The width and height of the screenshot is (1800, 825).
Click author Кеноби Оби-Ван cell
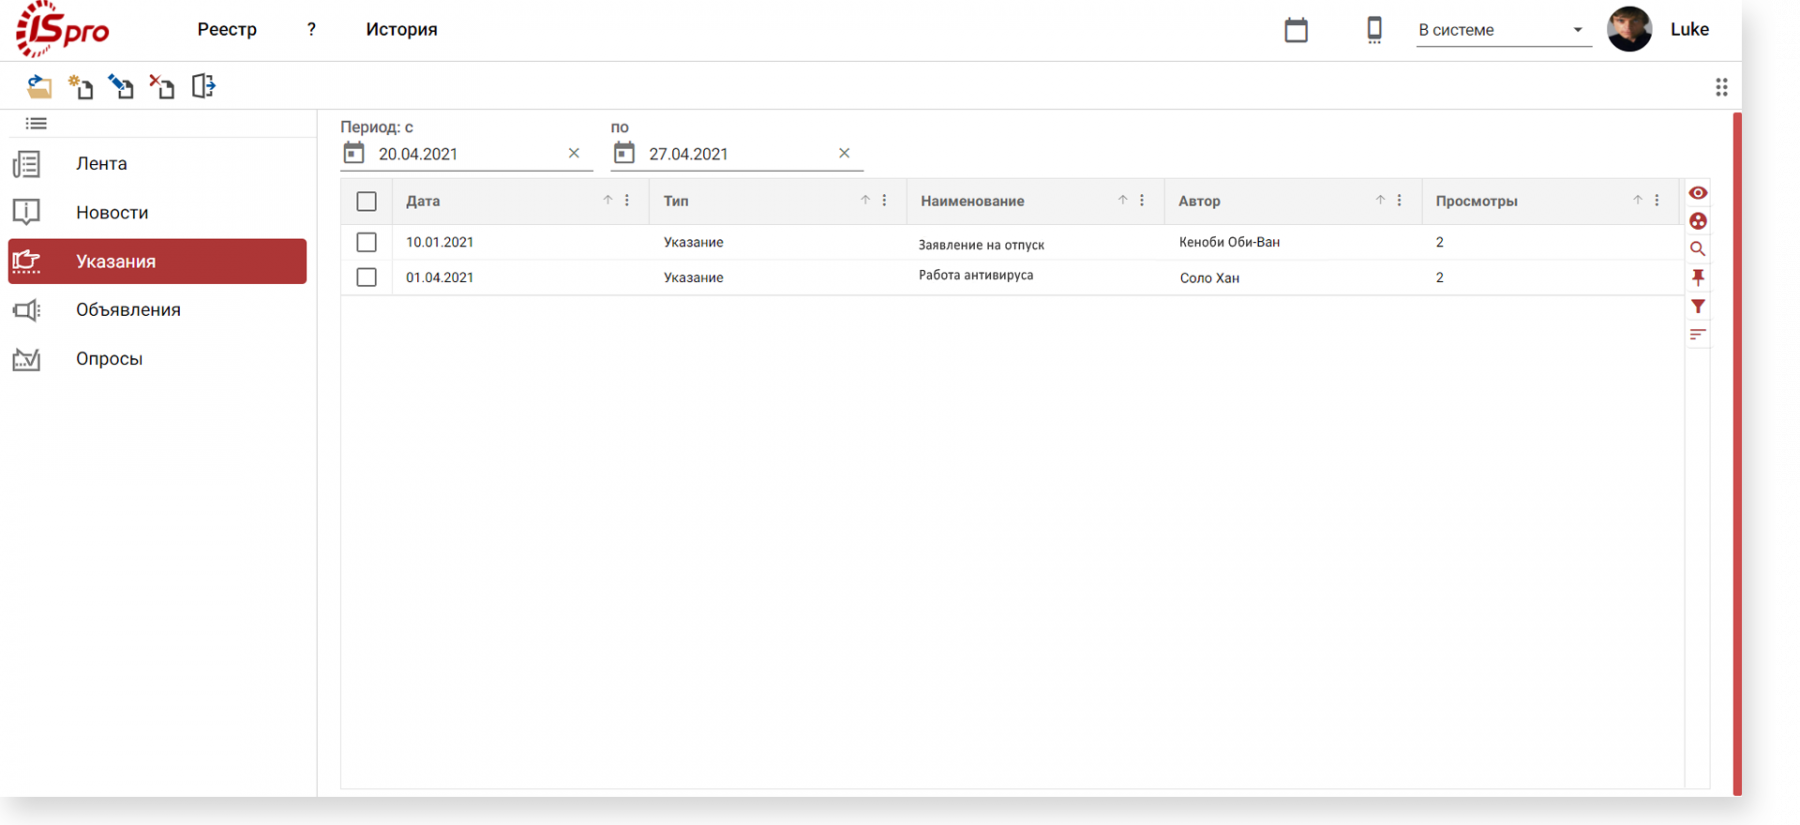click(x=1229, y=242)
